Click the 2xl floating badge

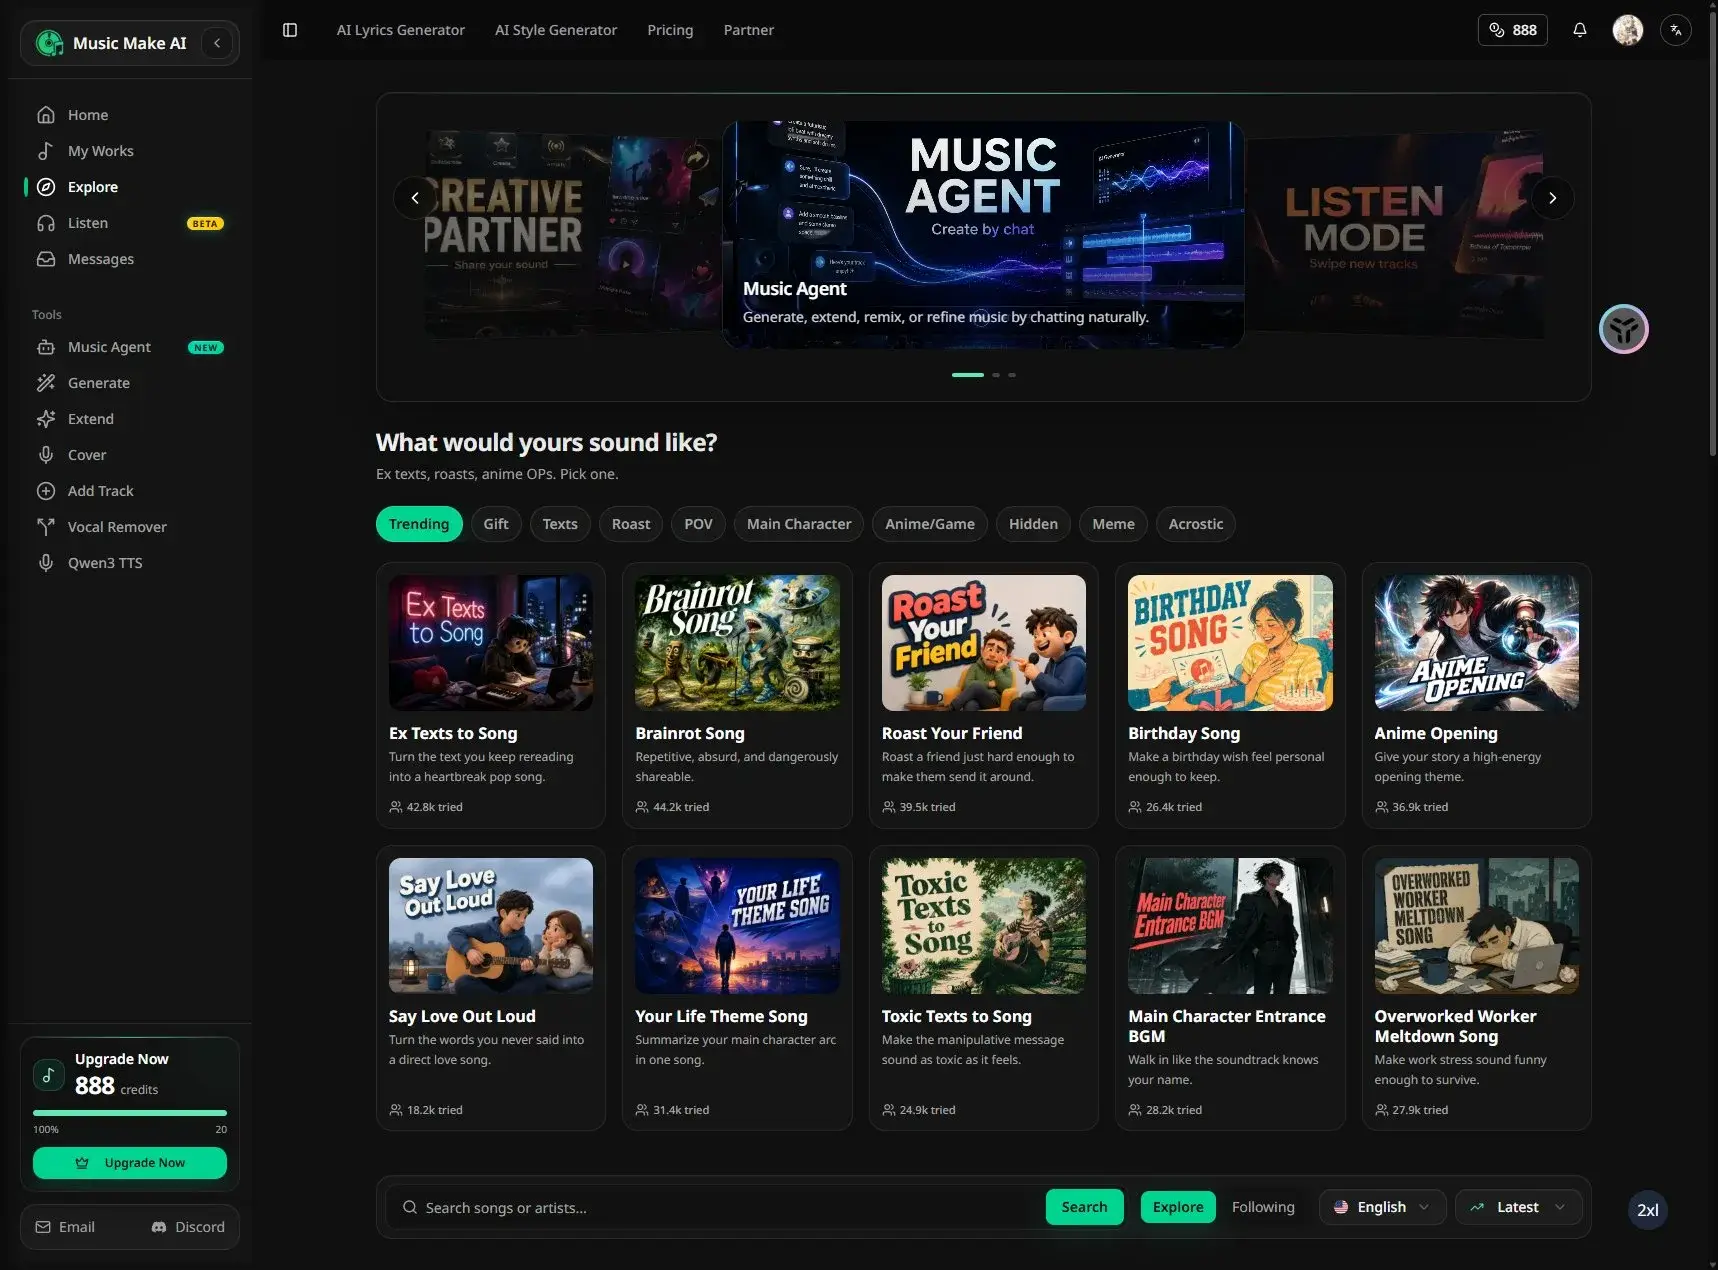(1647, 1210)
